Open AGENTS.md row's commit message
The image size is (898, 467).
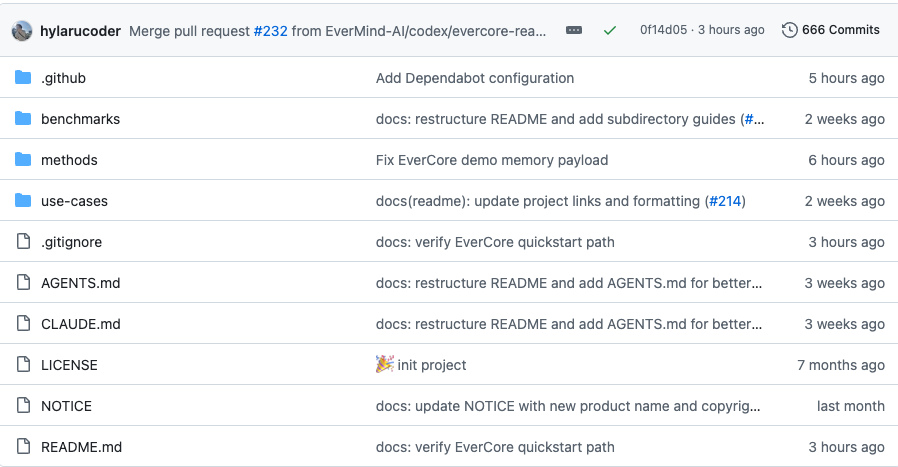coord(569,283)
